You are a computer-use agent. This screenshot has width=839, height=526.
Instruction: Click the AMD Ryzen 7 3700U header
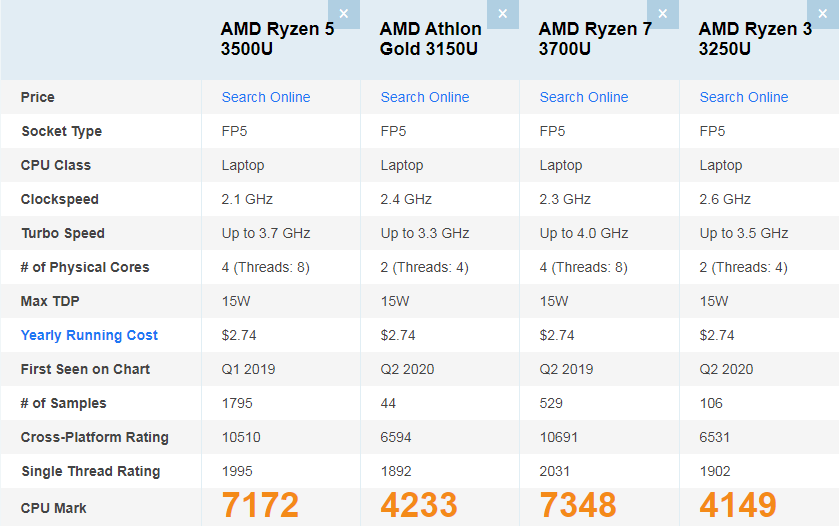pyautogui.click(x=595, y=39)
